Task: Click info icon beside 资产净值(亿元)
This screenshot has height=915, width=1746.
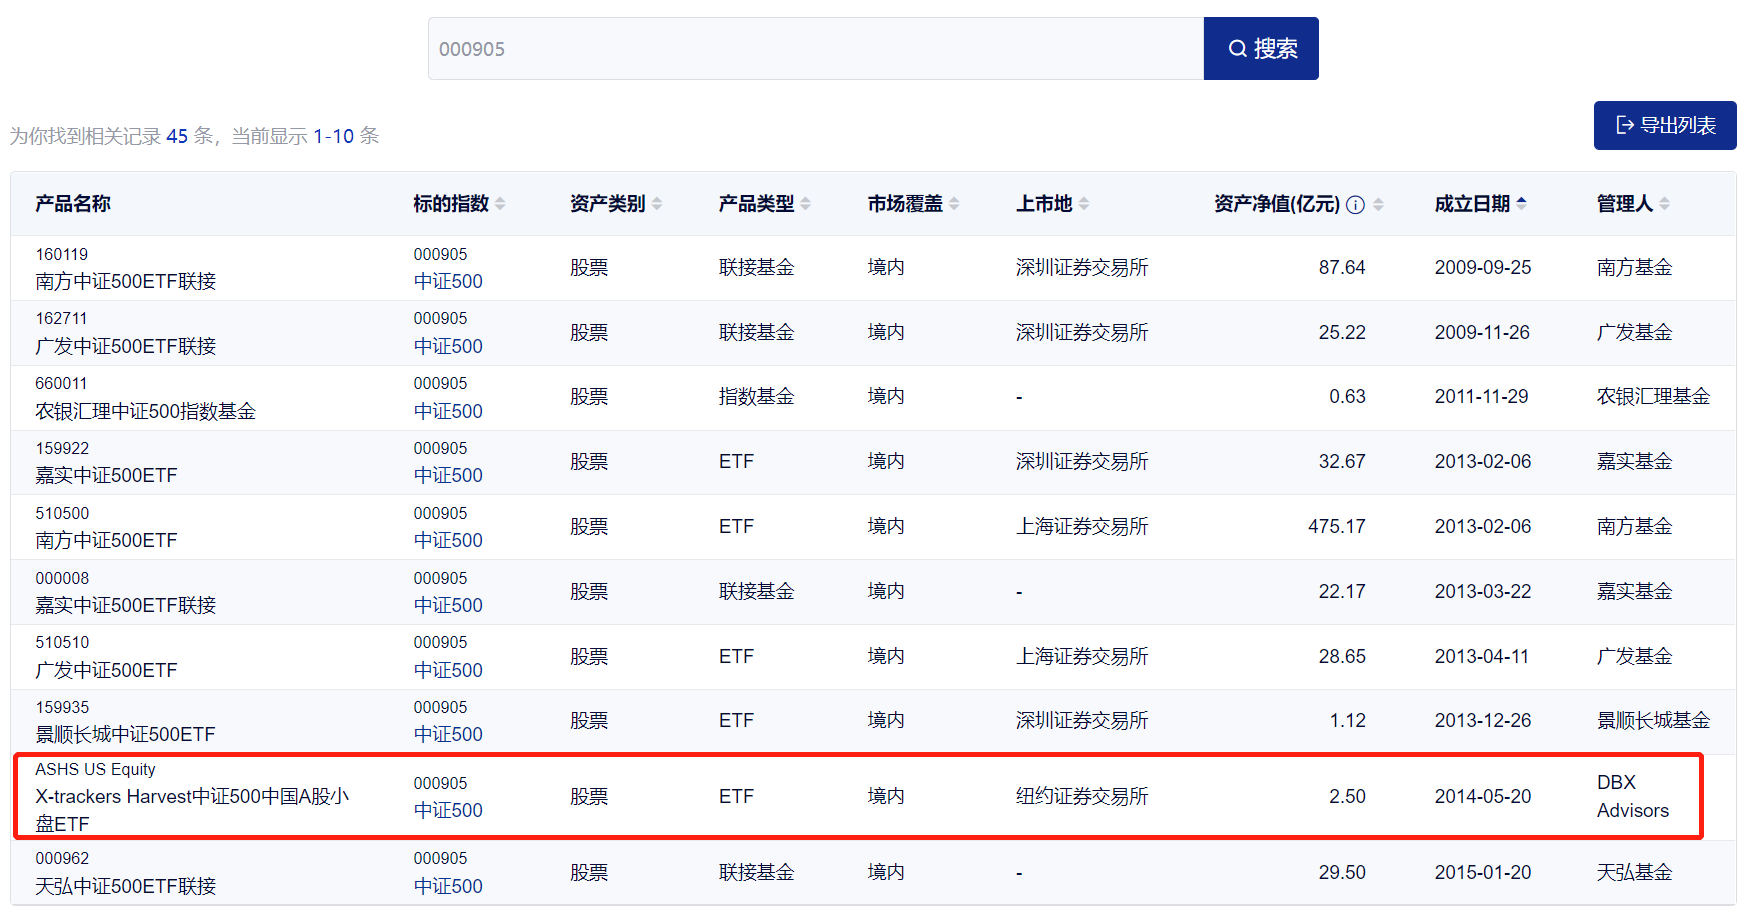Action: (1355, 205)
